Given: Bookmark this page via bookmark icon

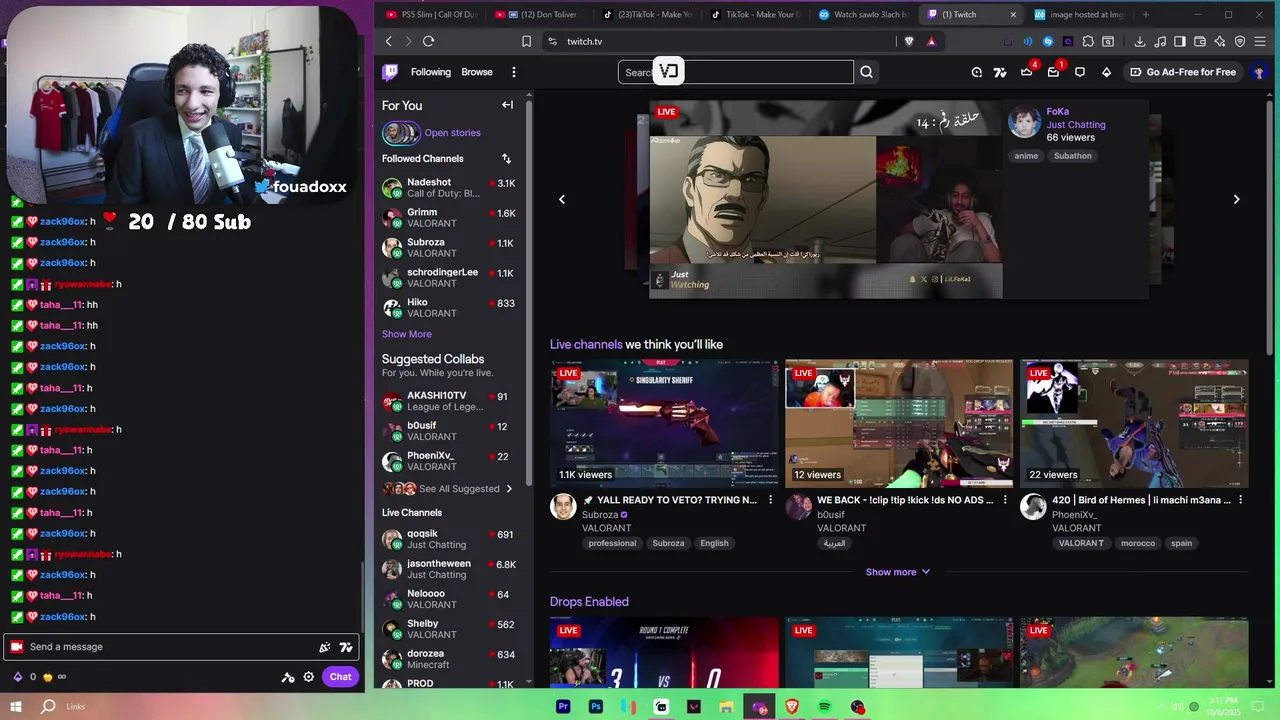Looking at the screenshot, I should coord(526,41).
